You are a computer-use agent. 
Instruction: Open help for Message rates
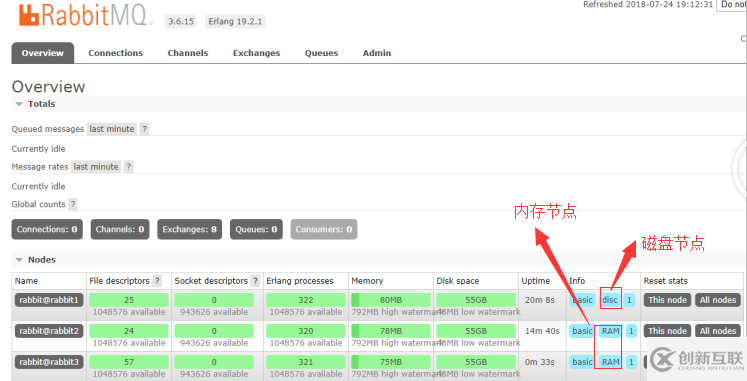pos(128,167)
